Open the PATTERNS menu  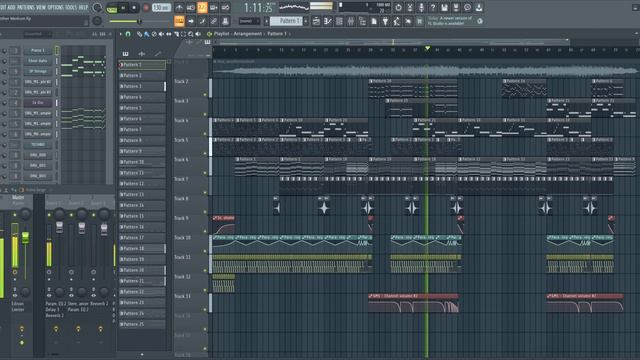click(27, 7)
